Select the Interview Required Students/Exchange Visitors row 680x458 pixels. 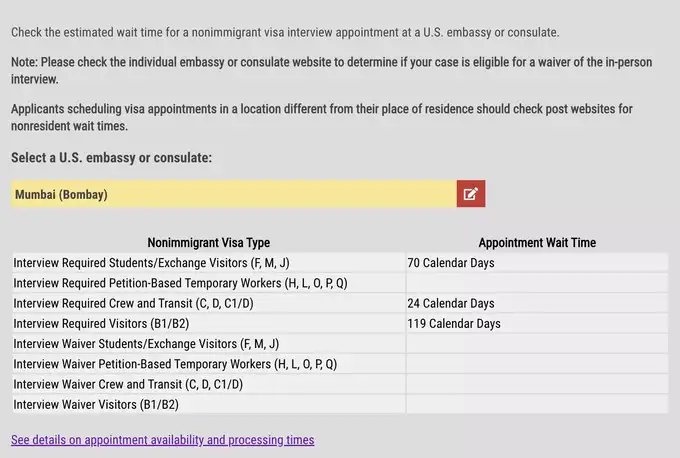[x=151, y=263]
